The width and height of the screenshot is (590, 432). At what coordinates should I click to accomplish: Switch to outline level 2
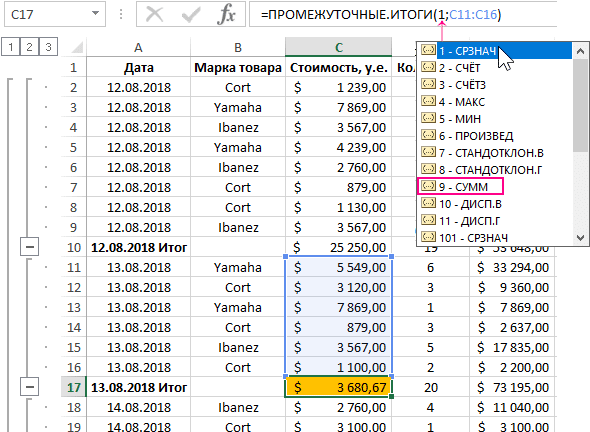29,47
